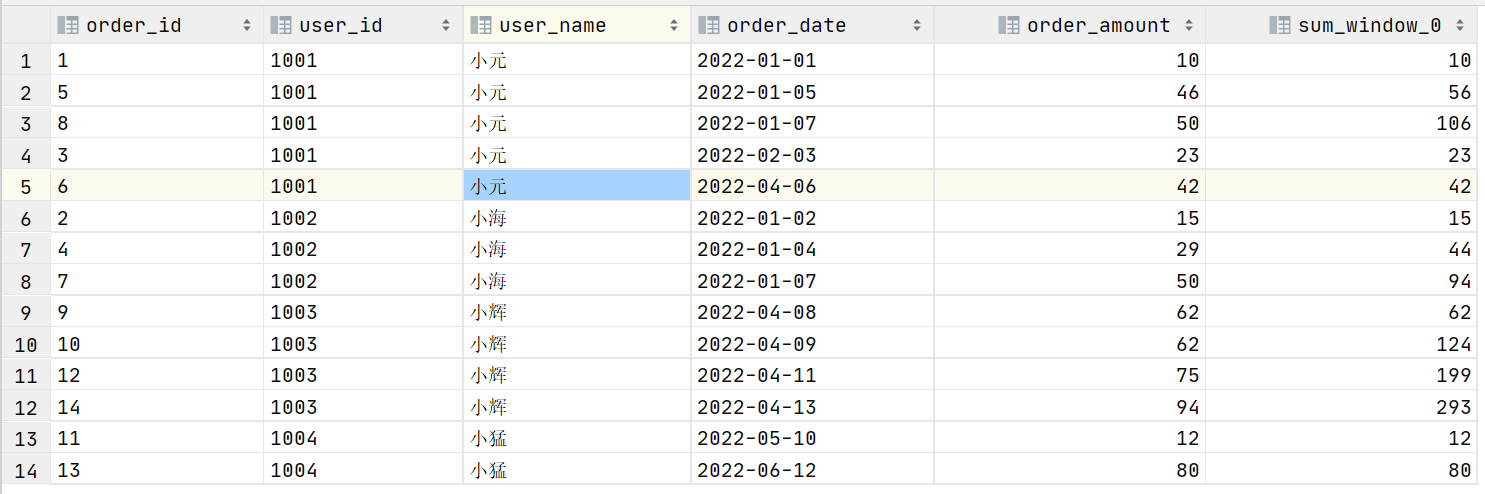Click the order_amount column table icon
Image resolution: width=1485 pixels, height=494 pixels.
(x=1009, y=26)
